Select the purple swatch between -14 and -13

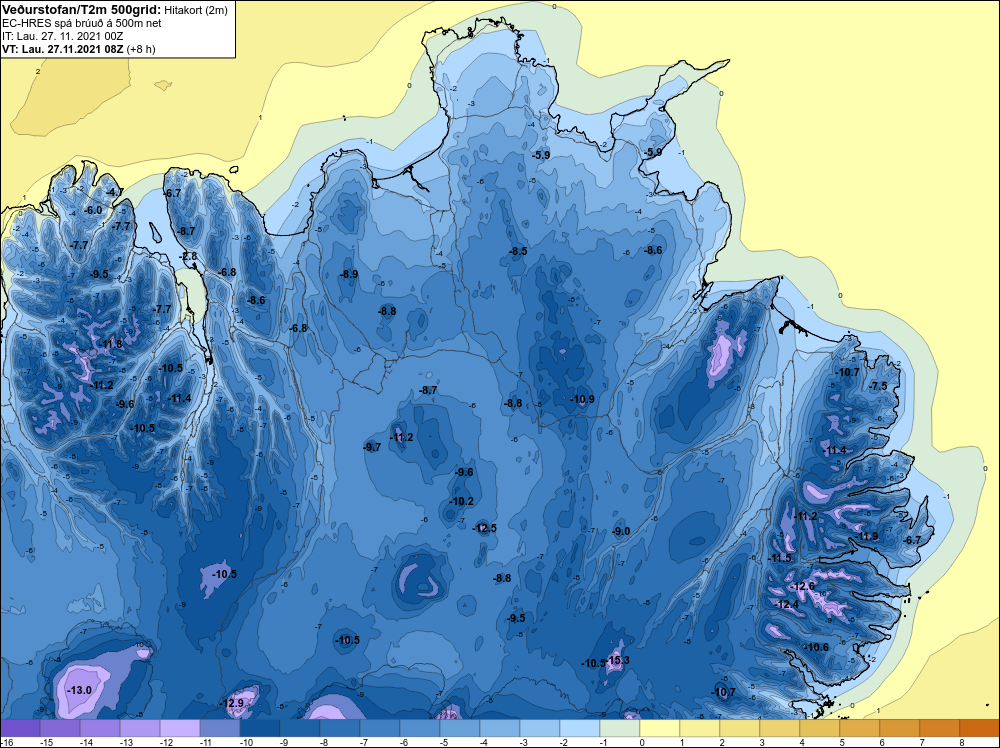pos(100,728)
